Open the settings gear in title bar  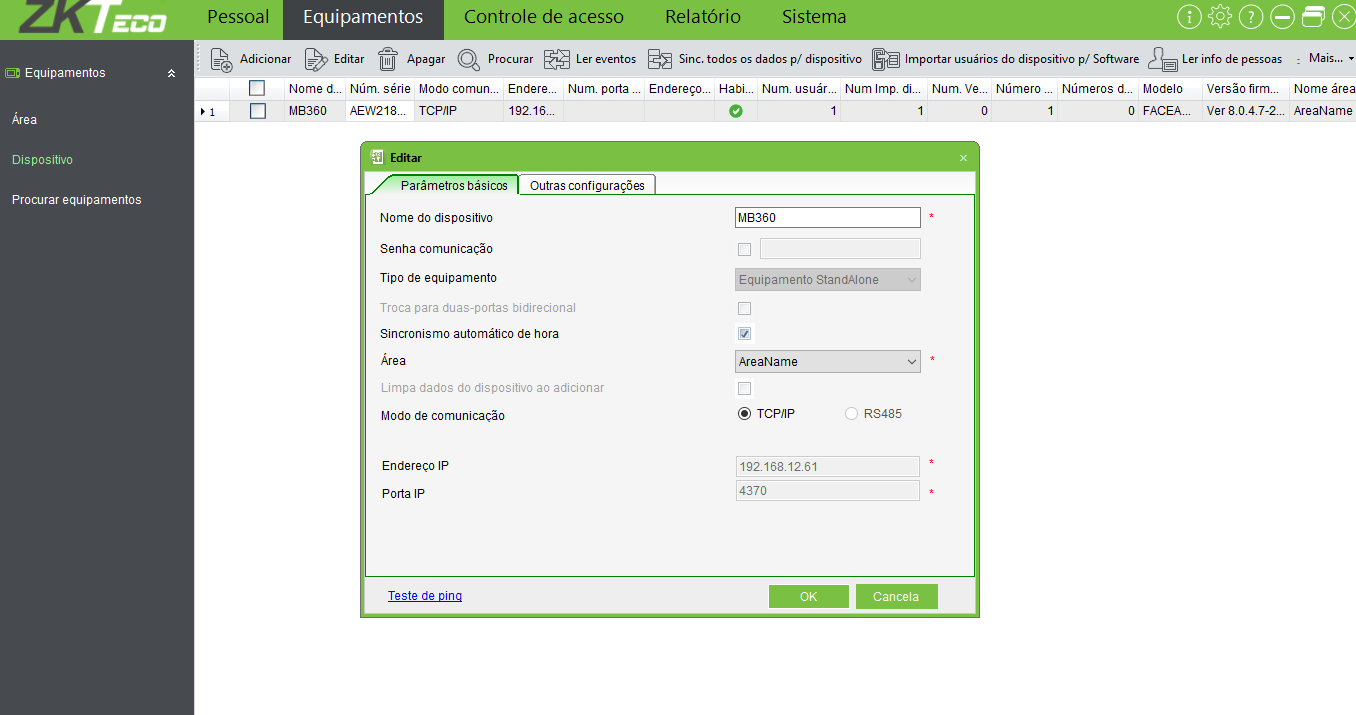[1219, 17]
